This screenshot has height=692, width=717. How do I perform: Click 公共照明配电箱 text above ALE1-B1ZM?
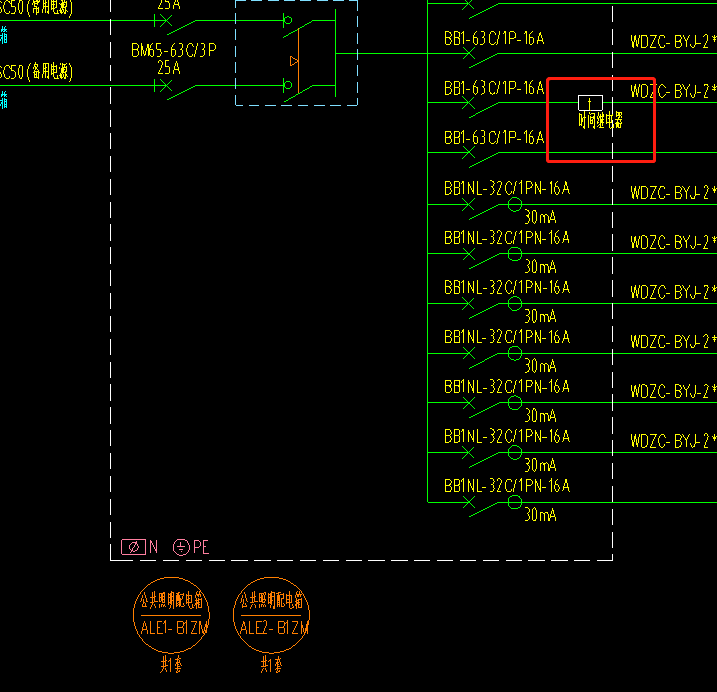coord(171,601)
